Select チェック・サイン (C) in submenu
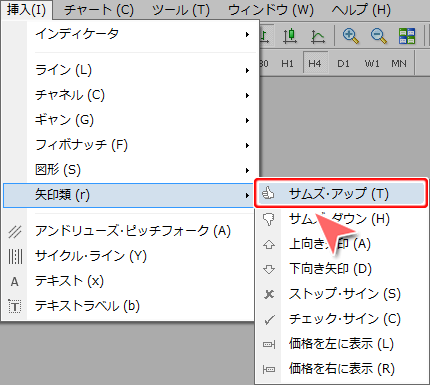Viewport: 430px width, 385px height. [x=341, y=319]
